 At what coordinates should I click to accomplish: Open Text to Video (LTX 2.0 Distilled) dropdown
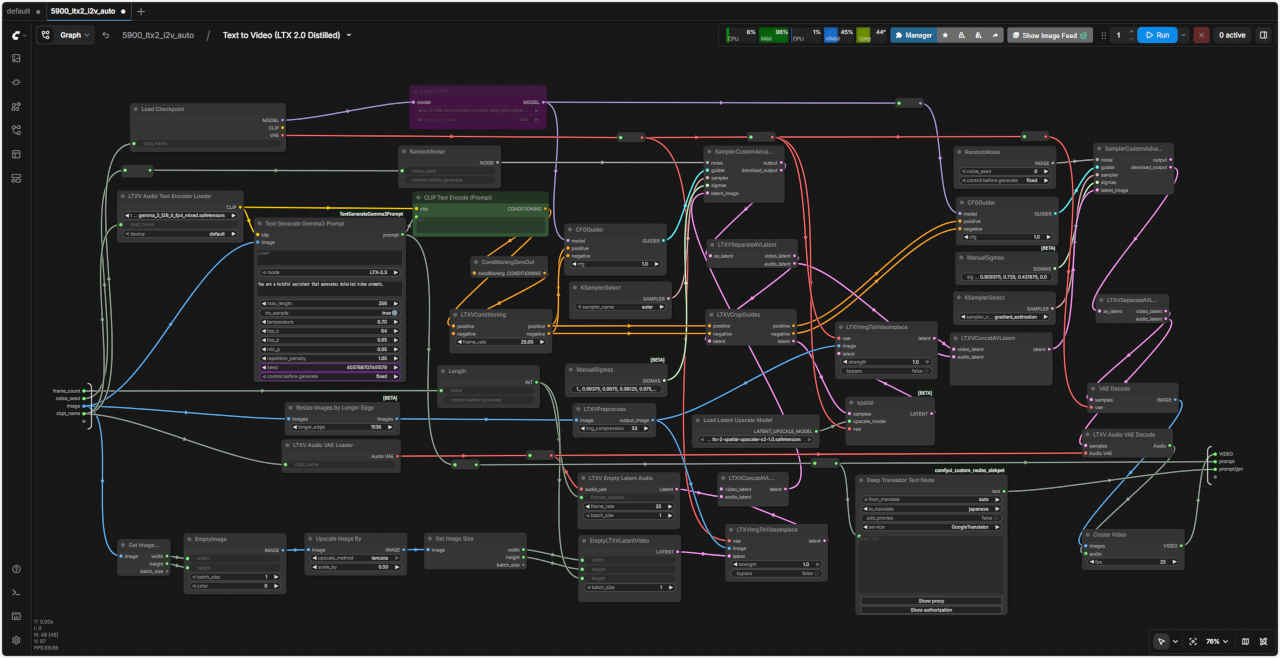pyautogui.click(x=286, y=35)
